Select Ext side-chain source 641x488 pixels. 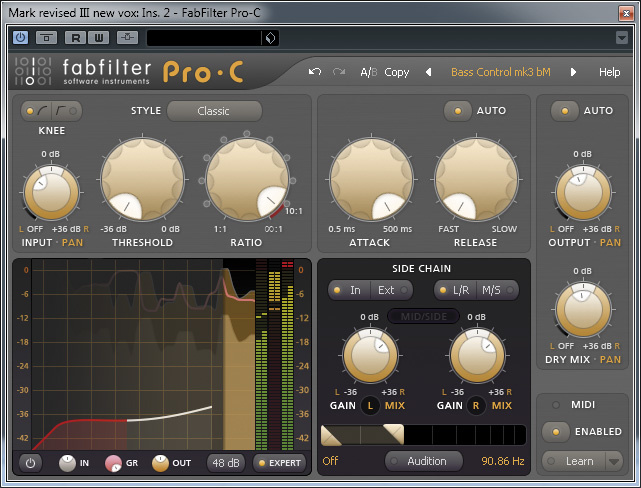click(392, 290)
